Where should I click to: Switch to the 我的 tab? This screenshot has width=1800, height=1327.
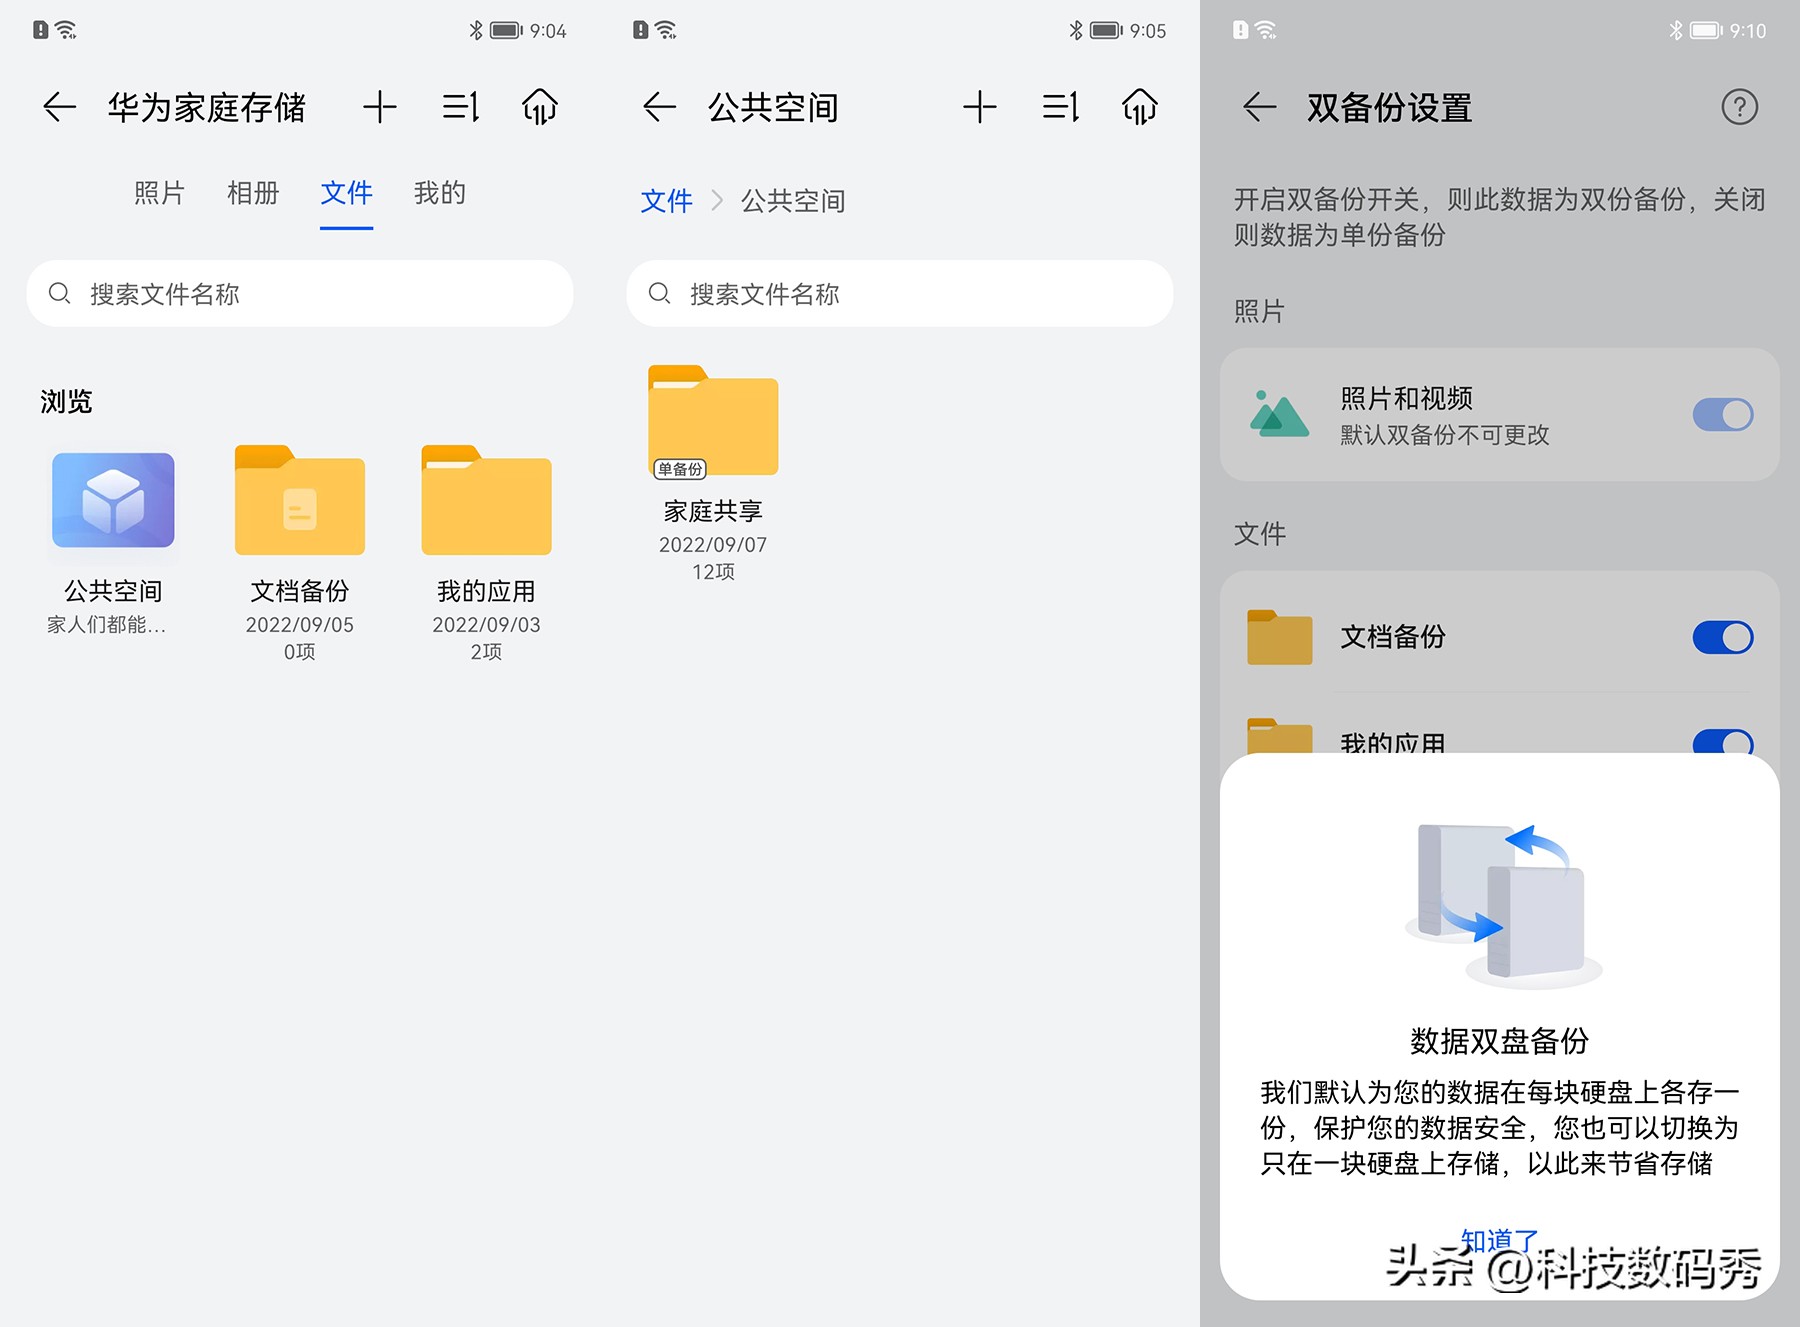point(438,193)
